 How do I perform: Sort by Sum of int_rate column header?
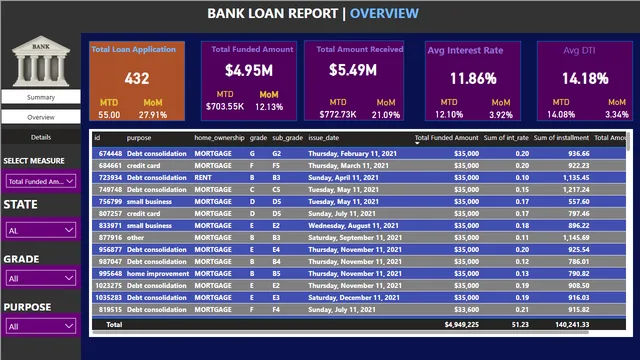506,138
